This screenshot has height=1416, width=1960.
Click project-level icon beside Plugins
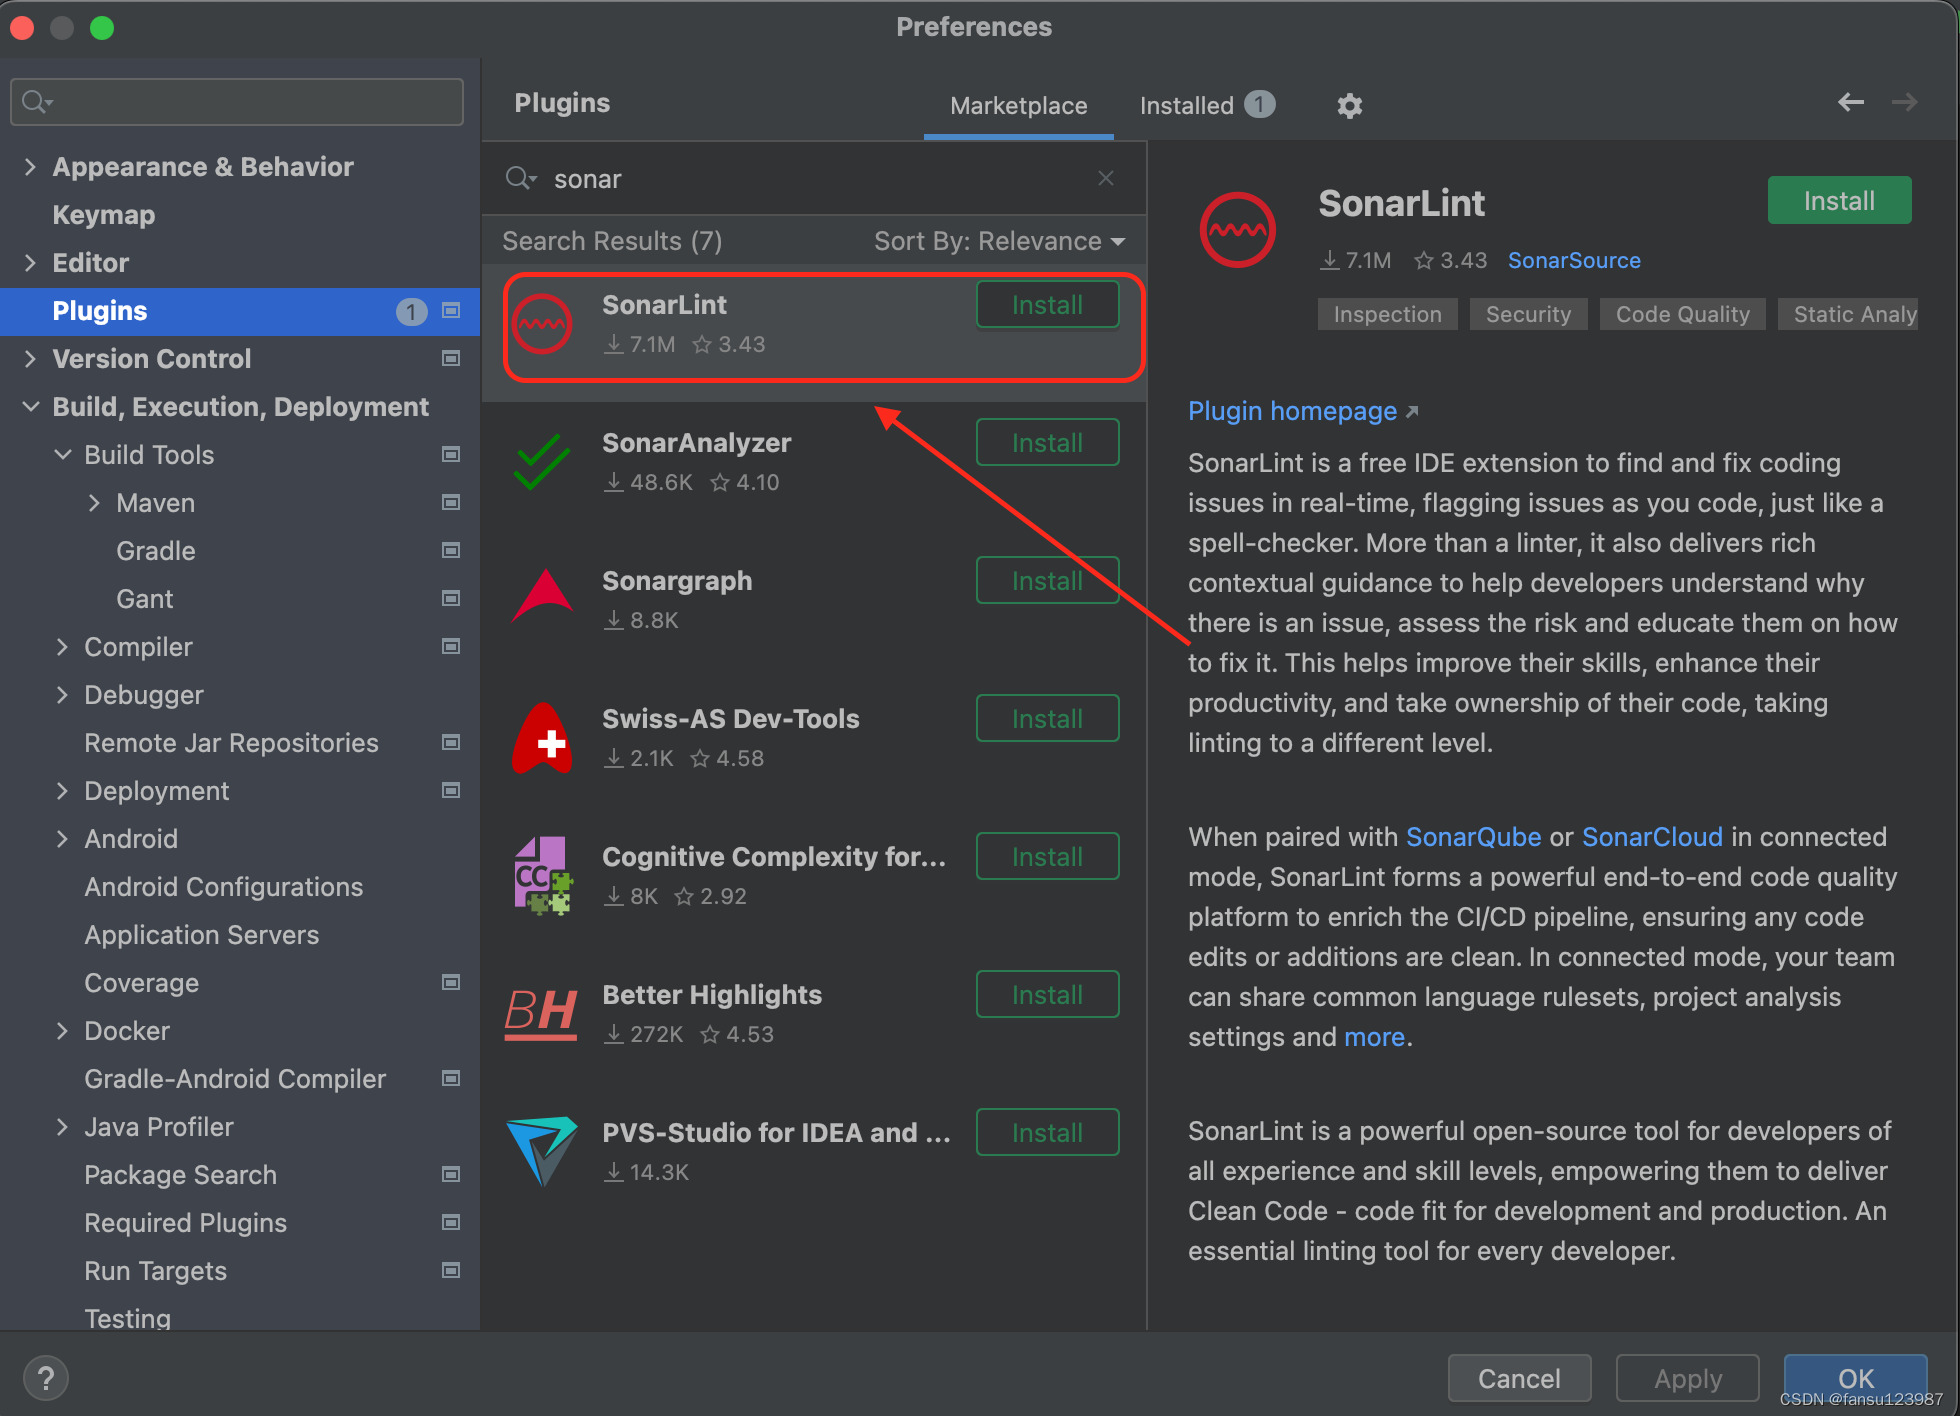(x=451, y=311)
